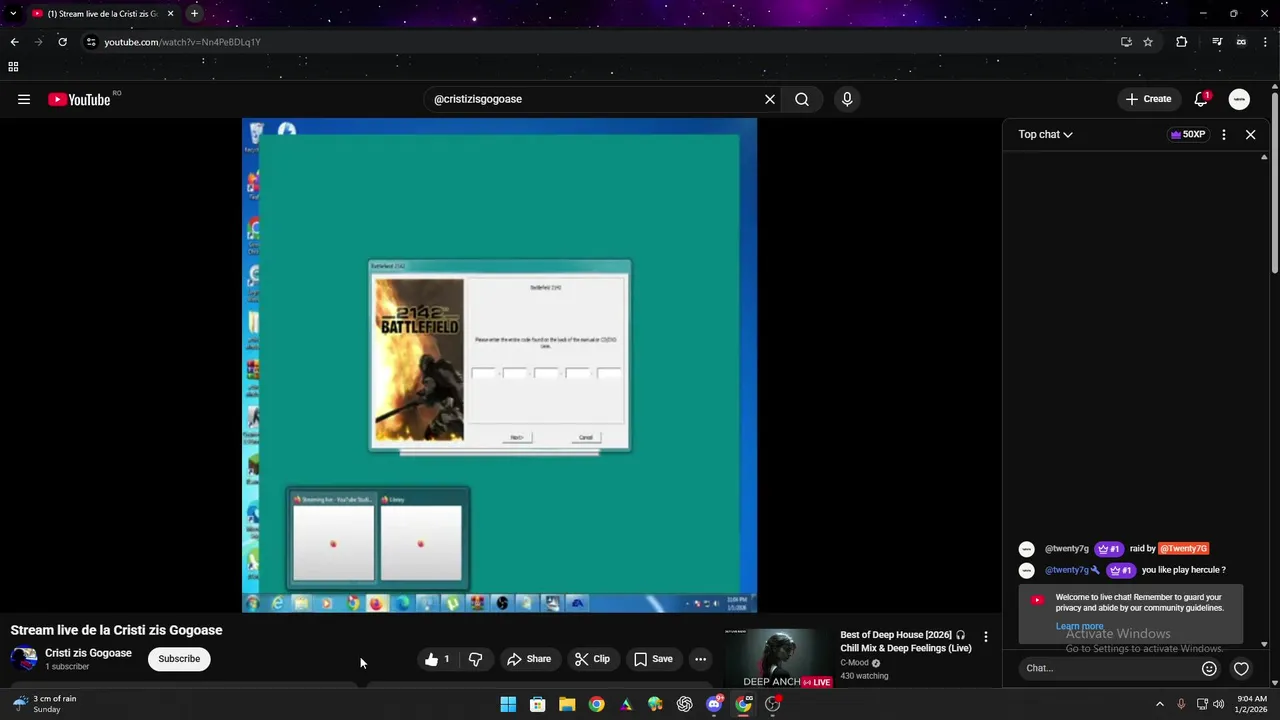Viewport: 1280px width, 720px height.
Task: Subscribe to Cristi zis Gogoase
Action: pyautogui.click(x=179, y=659)
